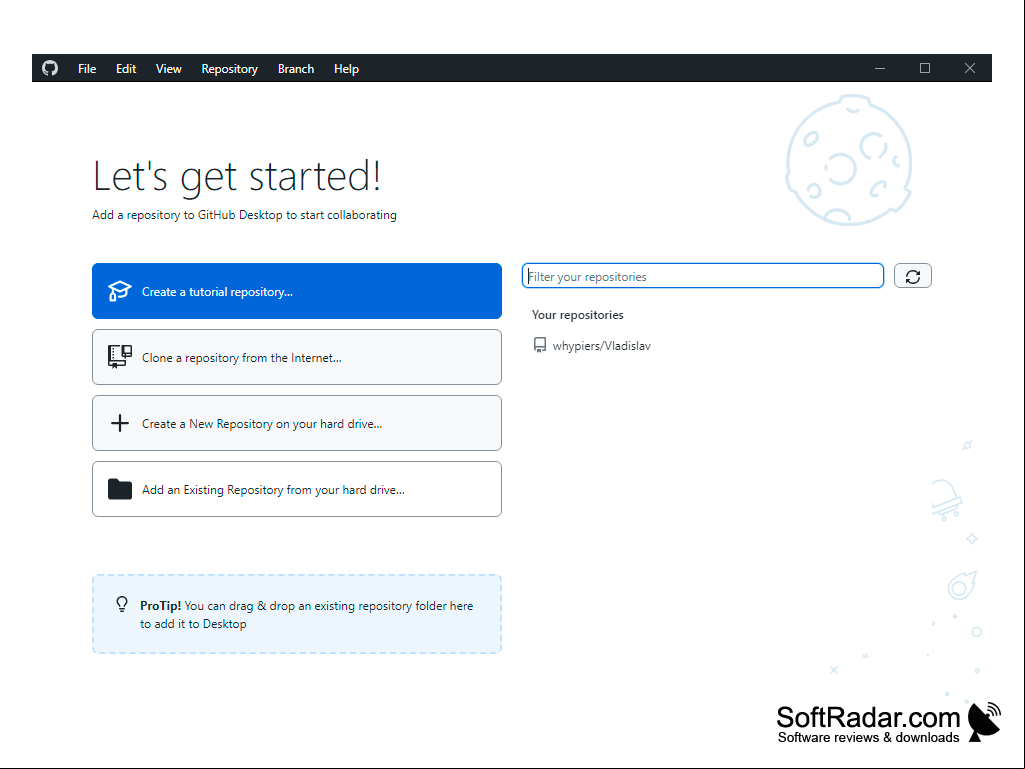Open the View menu

(169, 69)
